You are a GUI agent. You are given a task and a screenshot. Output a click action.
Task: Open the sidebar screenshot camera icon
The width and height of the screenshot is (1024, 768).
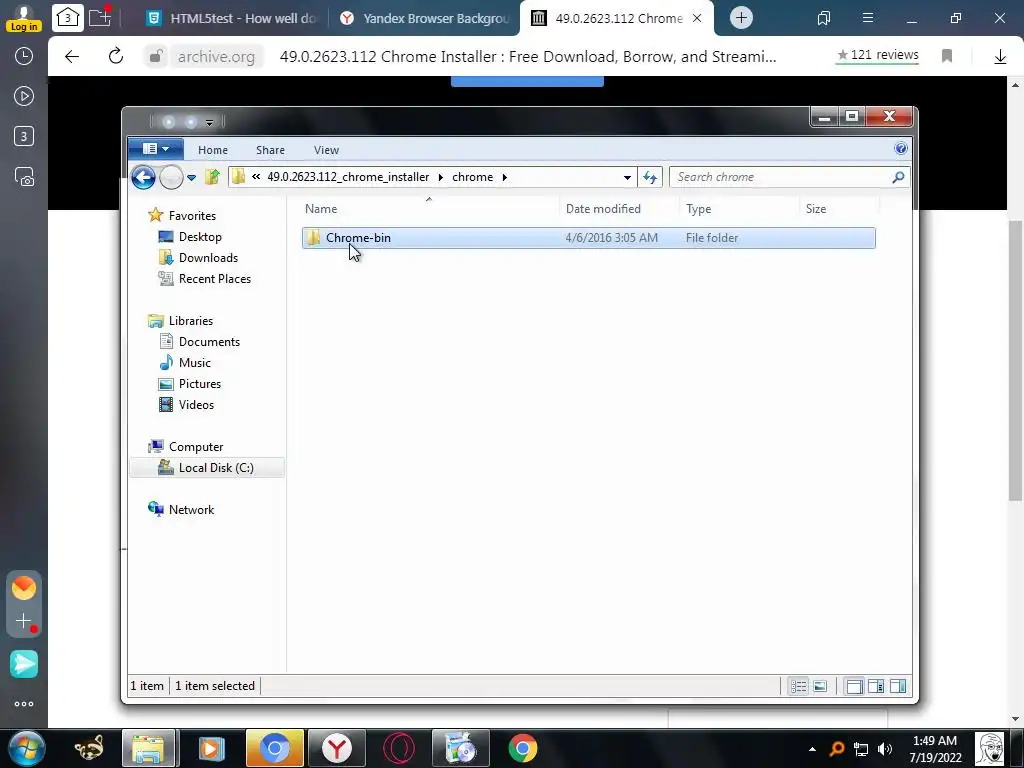[24, 177]
